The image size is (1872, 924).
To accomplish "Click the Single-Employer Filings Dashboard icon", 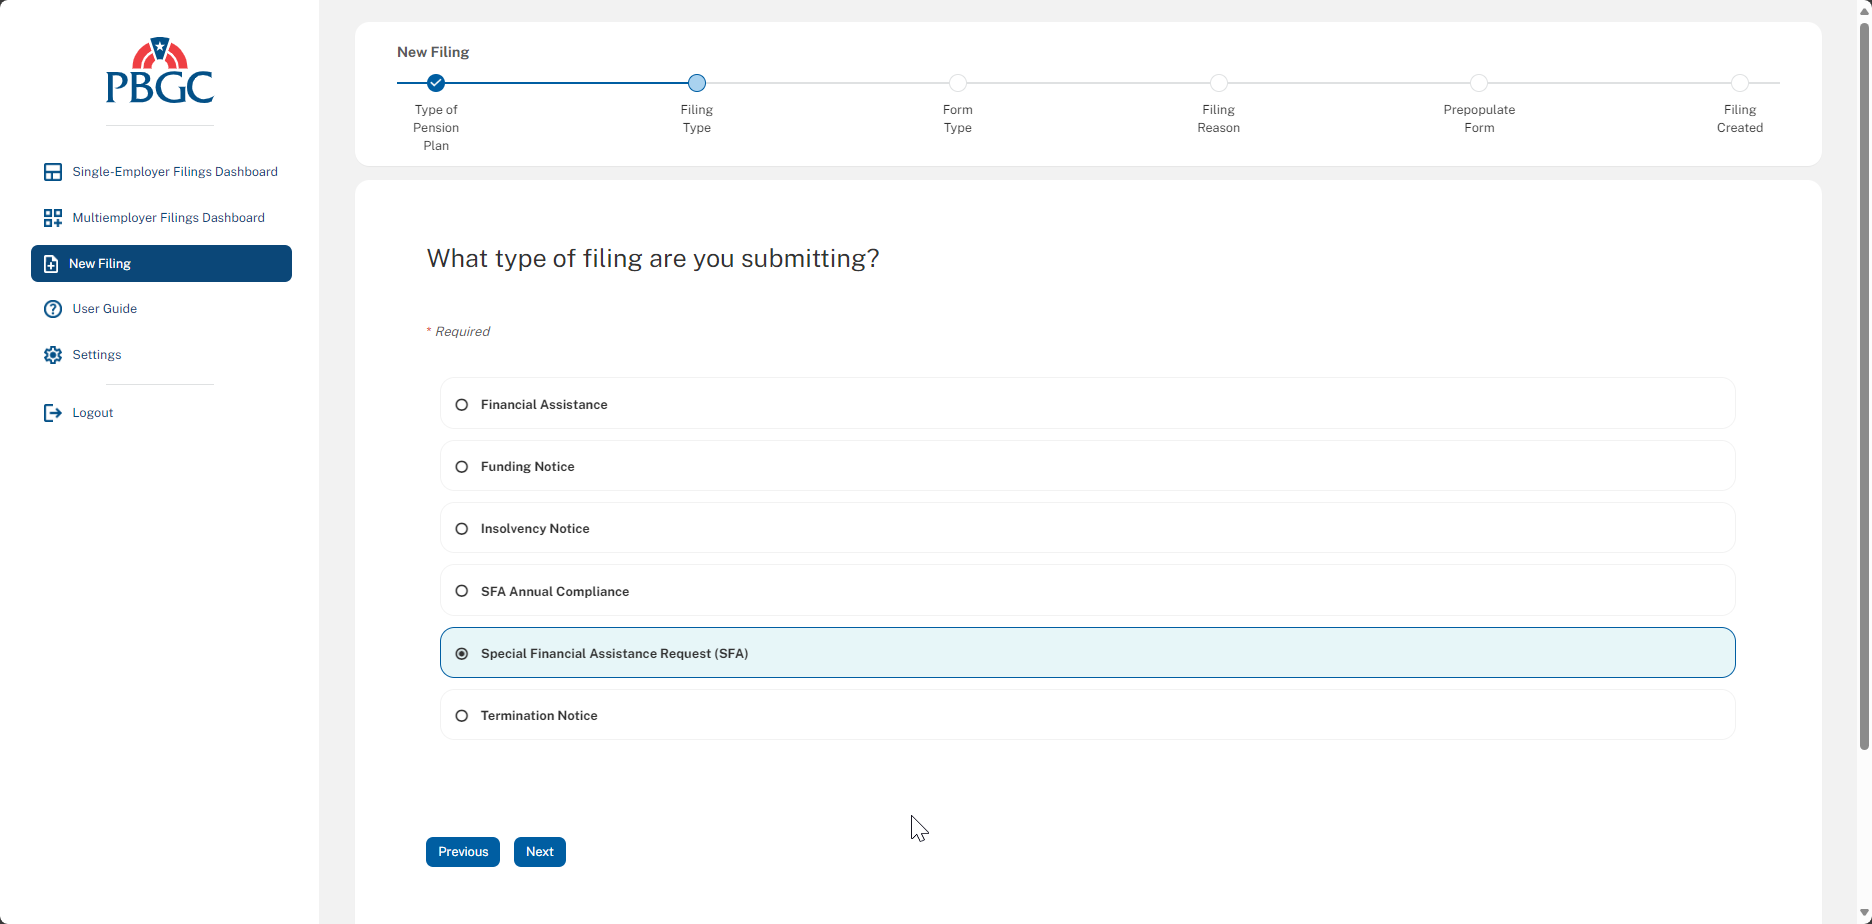I will (x=53, y=172).
